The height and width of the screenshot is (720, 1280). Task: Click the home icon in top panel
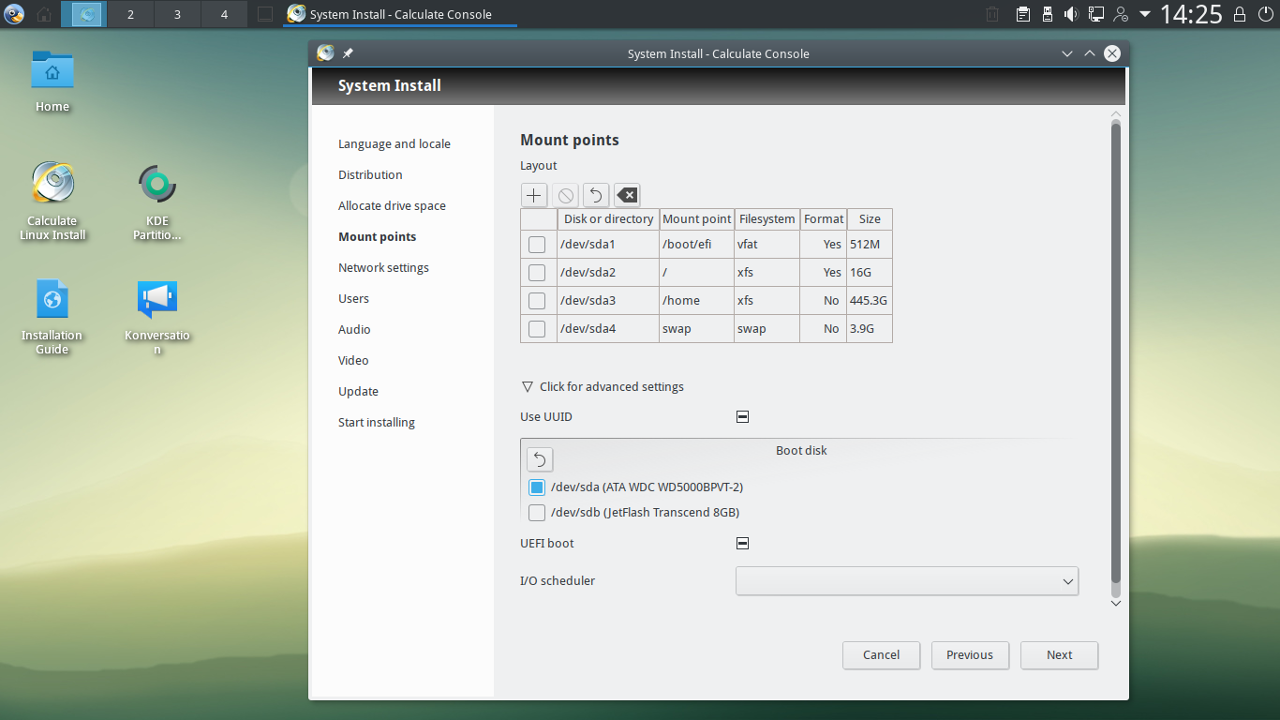pyautogui.click(x=44, y=14)
